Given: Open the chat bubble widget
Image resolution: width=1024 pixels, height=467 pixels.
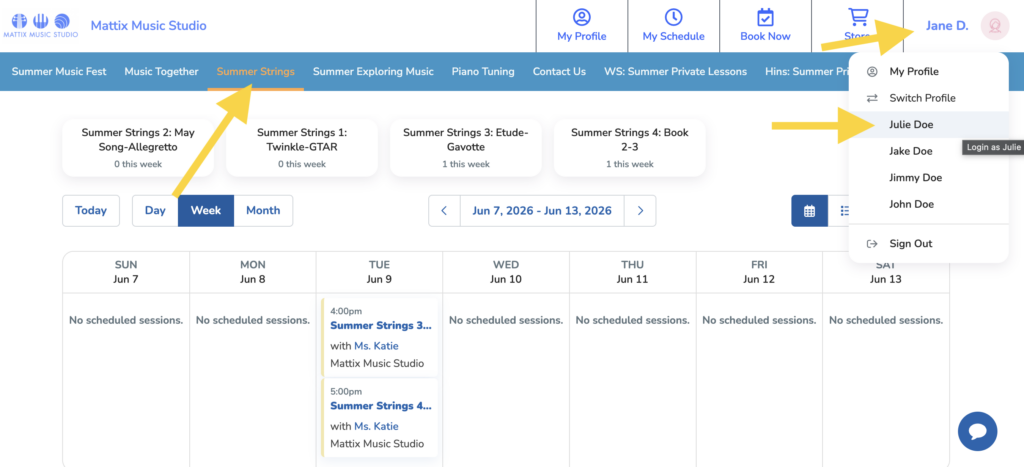Looking at the screenshot, I should [977, 431].
